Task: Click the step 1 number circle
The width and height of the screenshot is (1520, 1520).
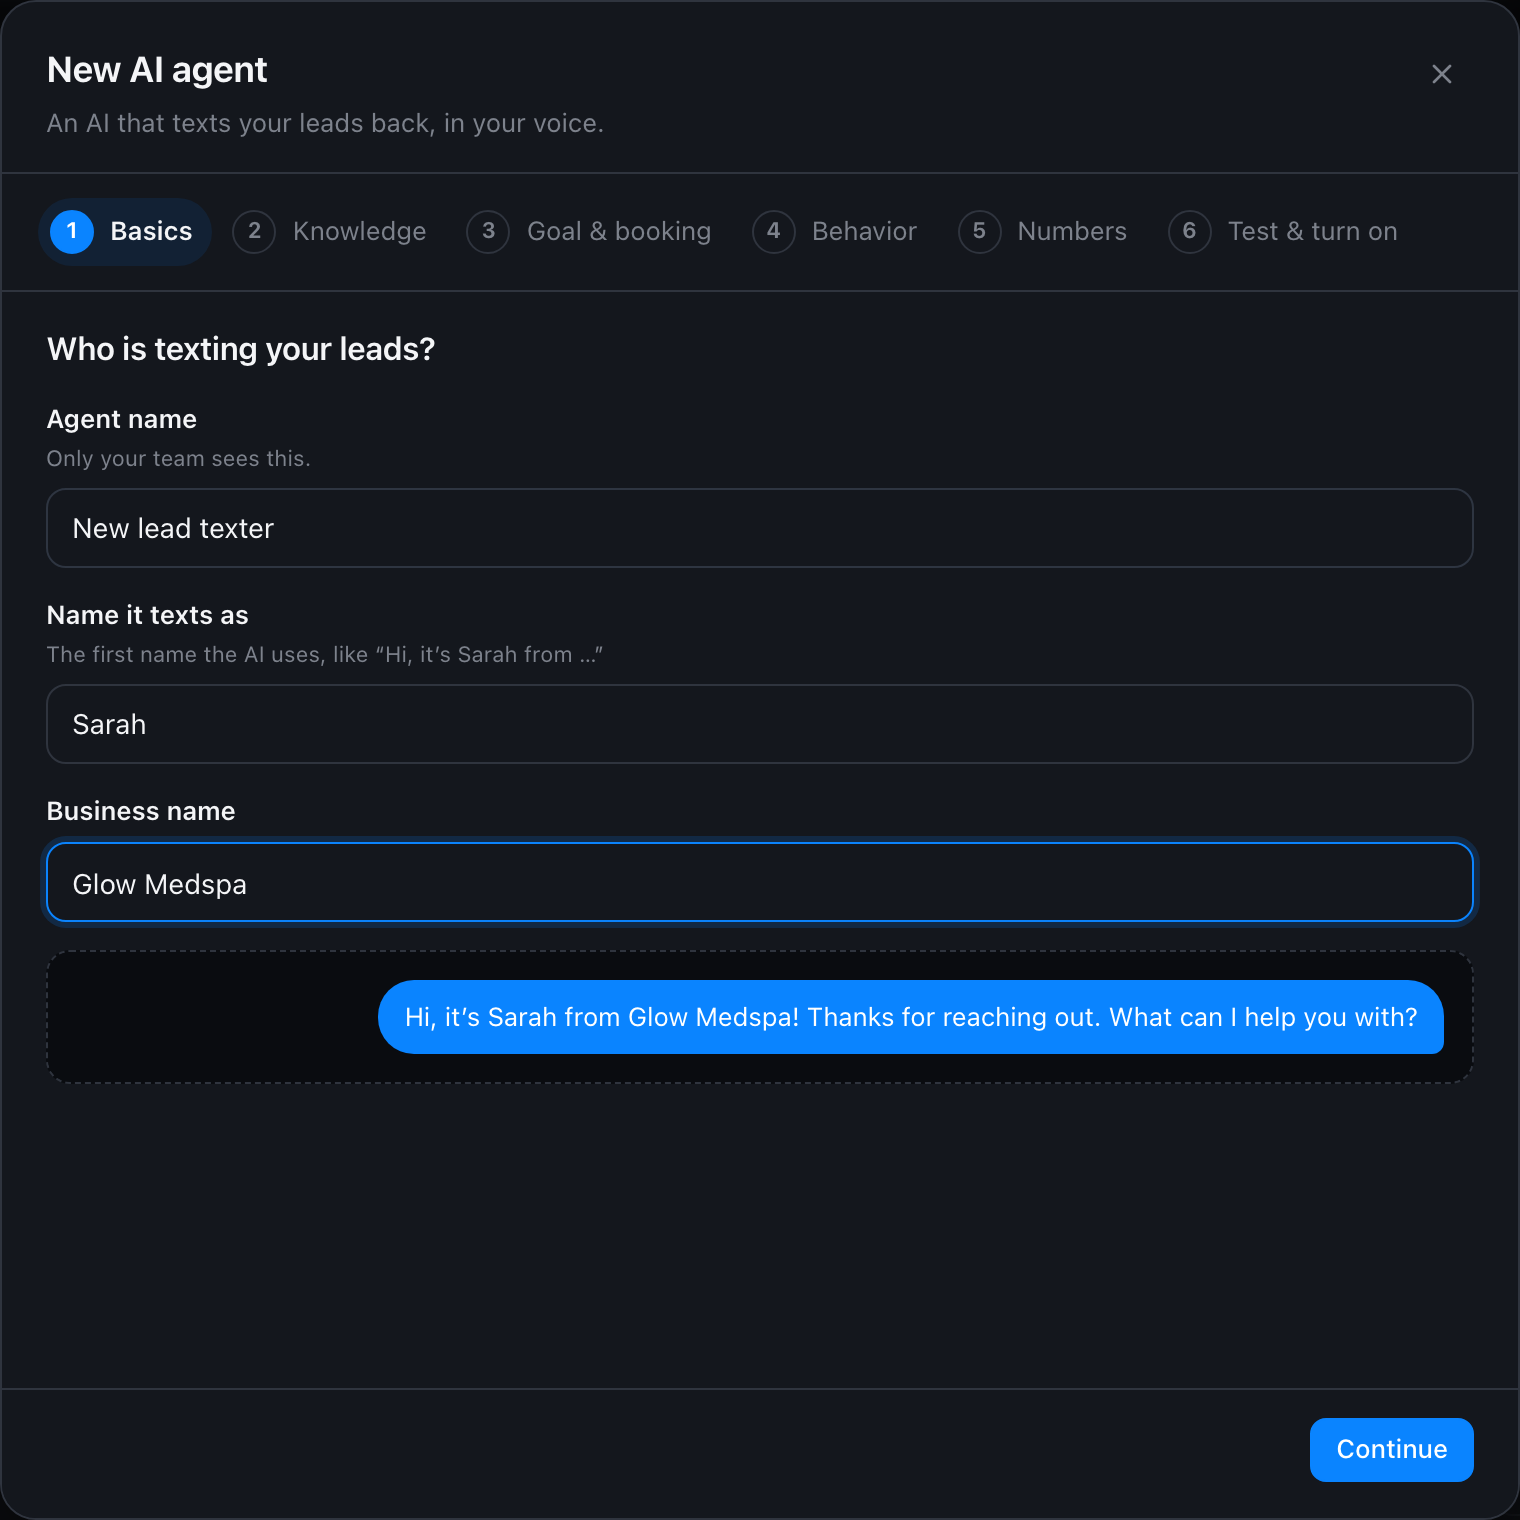Action: pyautogui.click(x=72, y=232)
